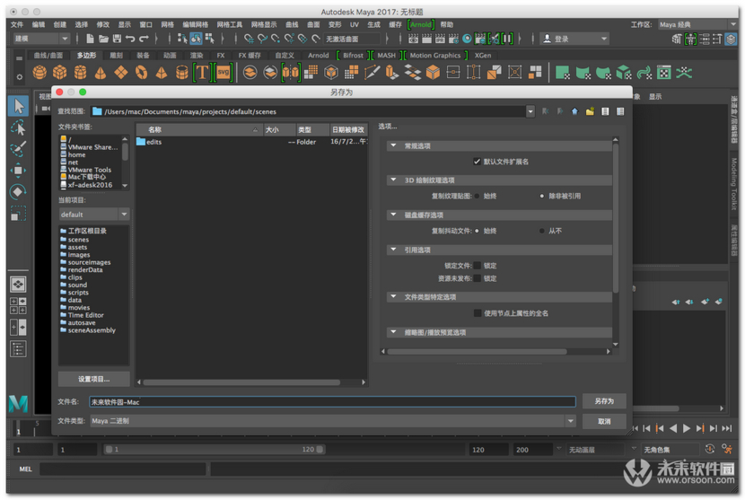Sort file list by the name column header
Screen dimensions: 745x500
(199, 129)
